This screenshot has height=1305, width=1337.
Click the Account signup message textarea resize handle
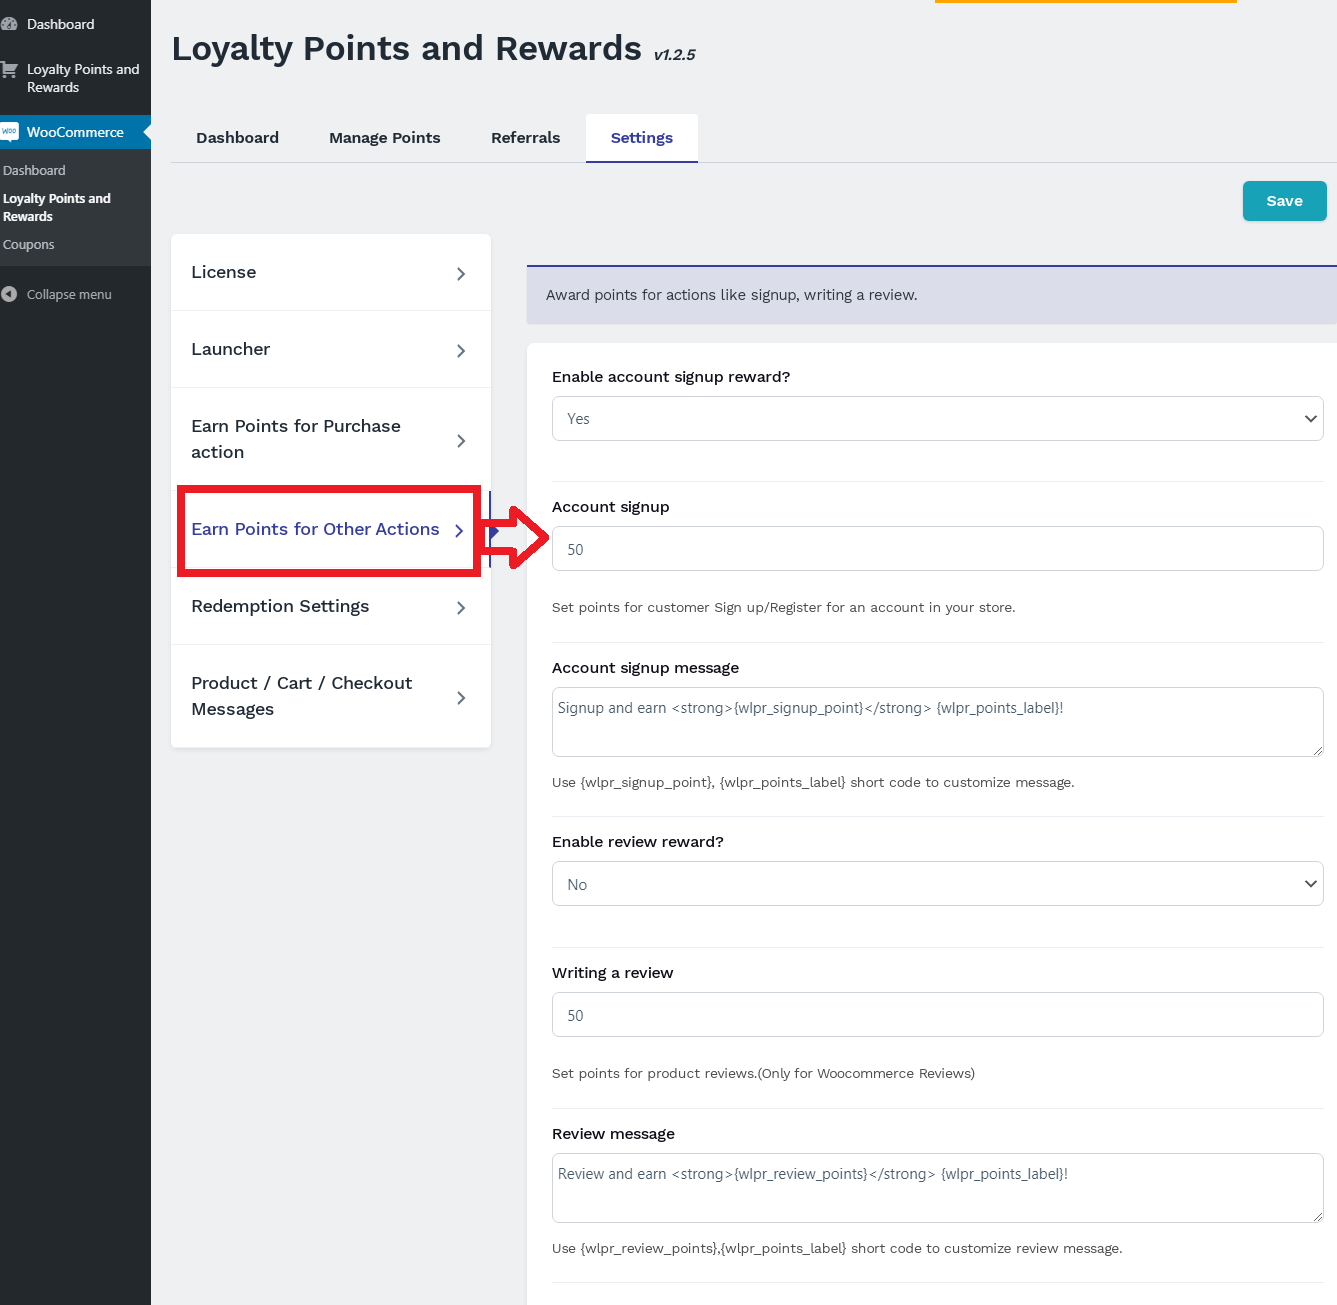pos(1317,750)
